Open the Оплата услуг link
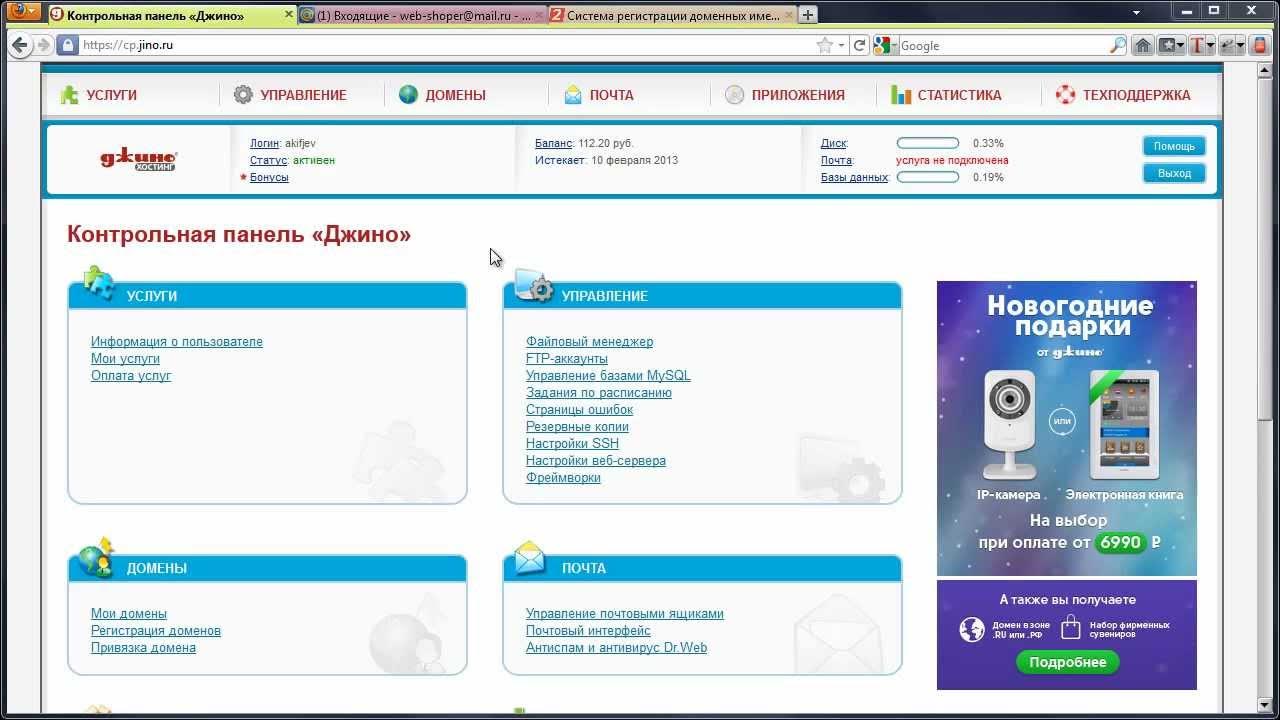 131,375
